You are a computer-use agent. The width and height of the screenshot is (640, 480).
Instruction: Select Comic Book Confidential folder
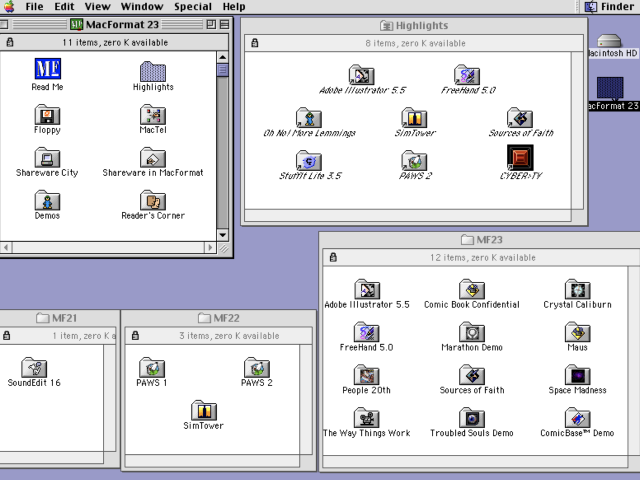coord(472,289)
